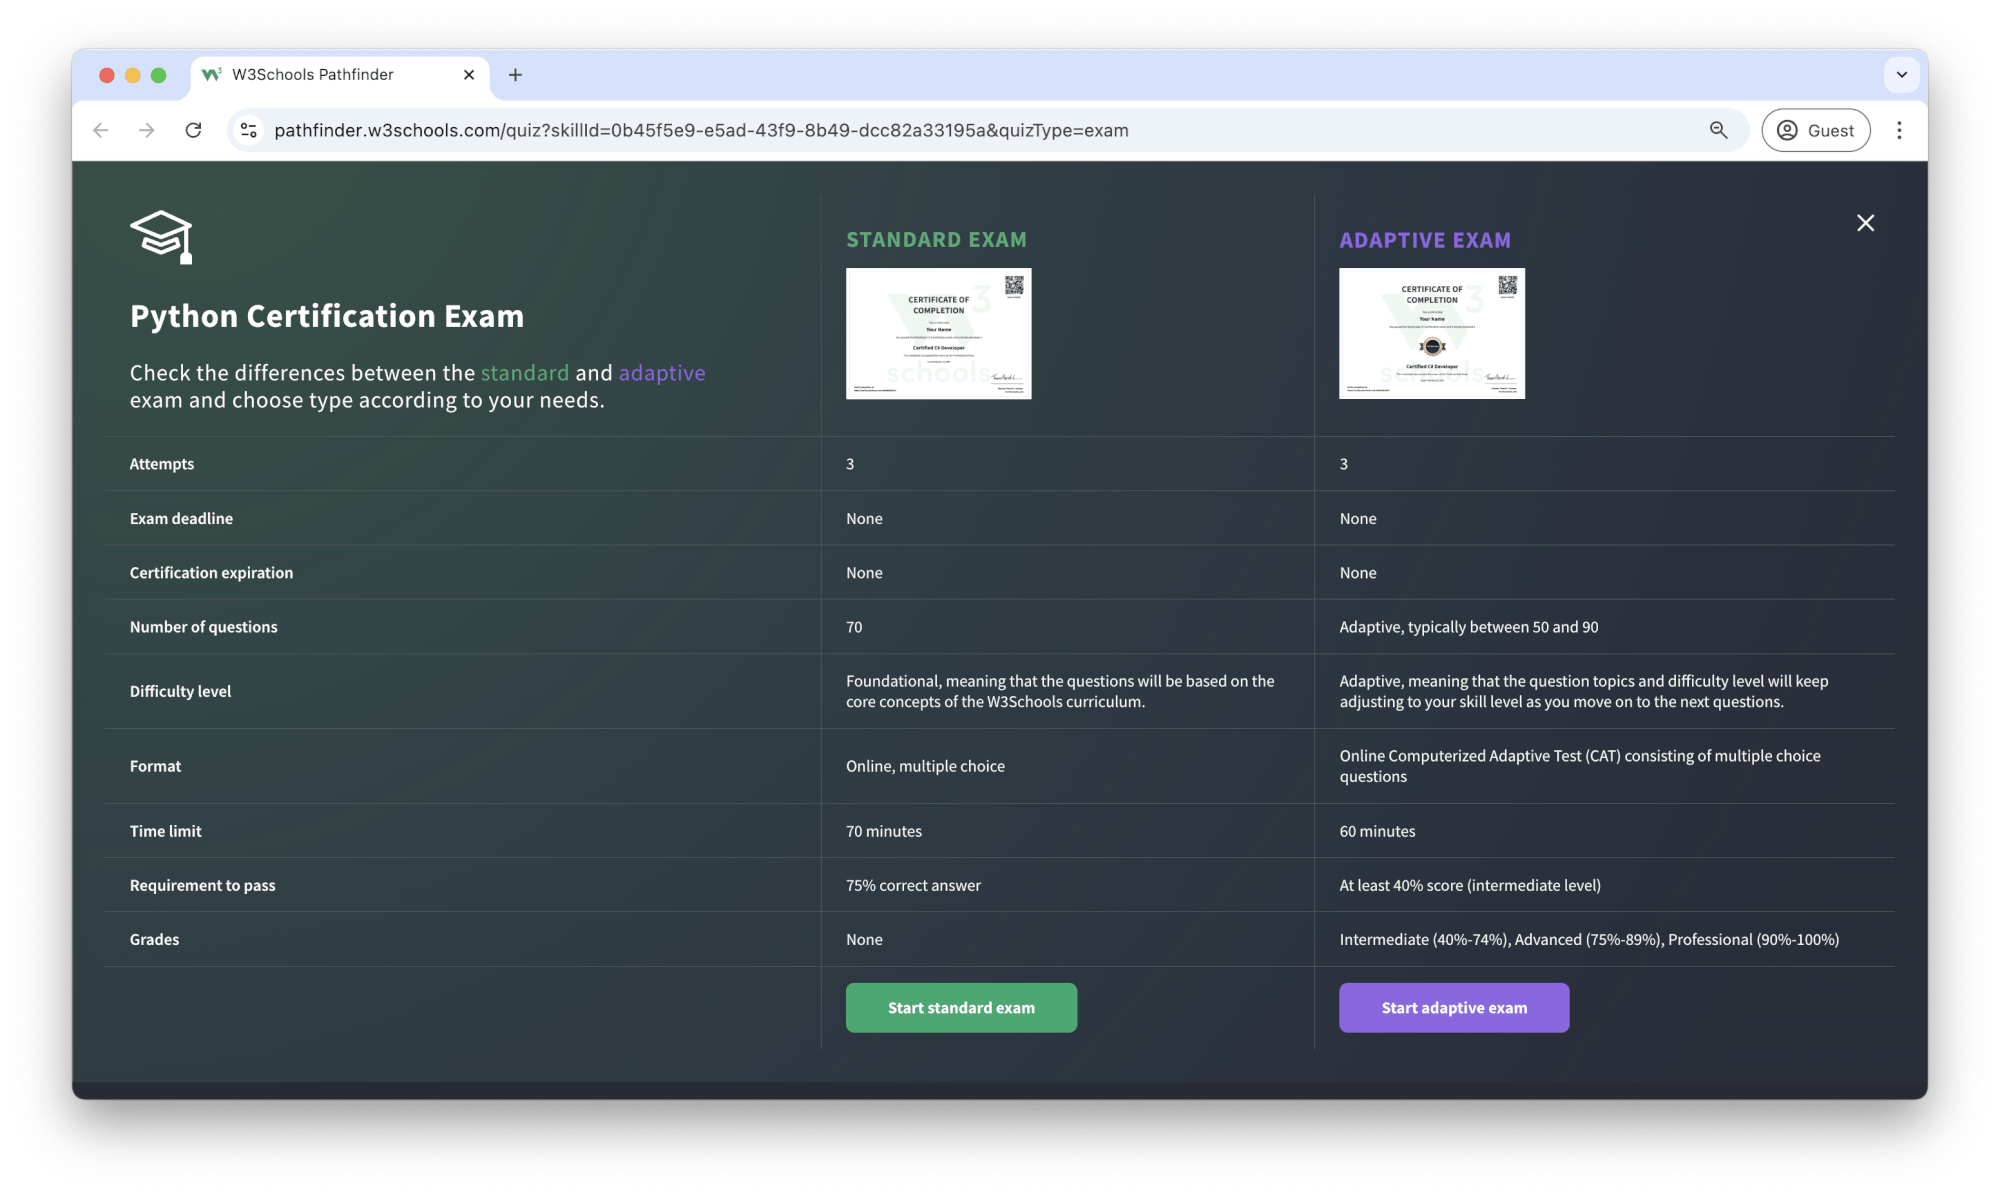This screenshot has width=2000, height=1195.
Task: Open the standard exam certificate thumbnail
Action: [x=938, y=333]
